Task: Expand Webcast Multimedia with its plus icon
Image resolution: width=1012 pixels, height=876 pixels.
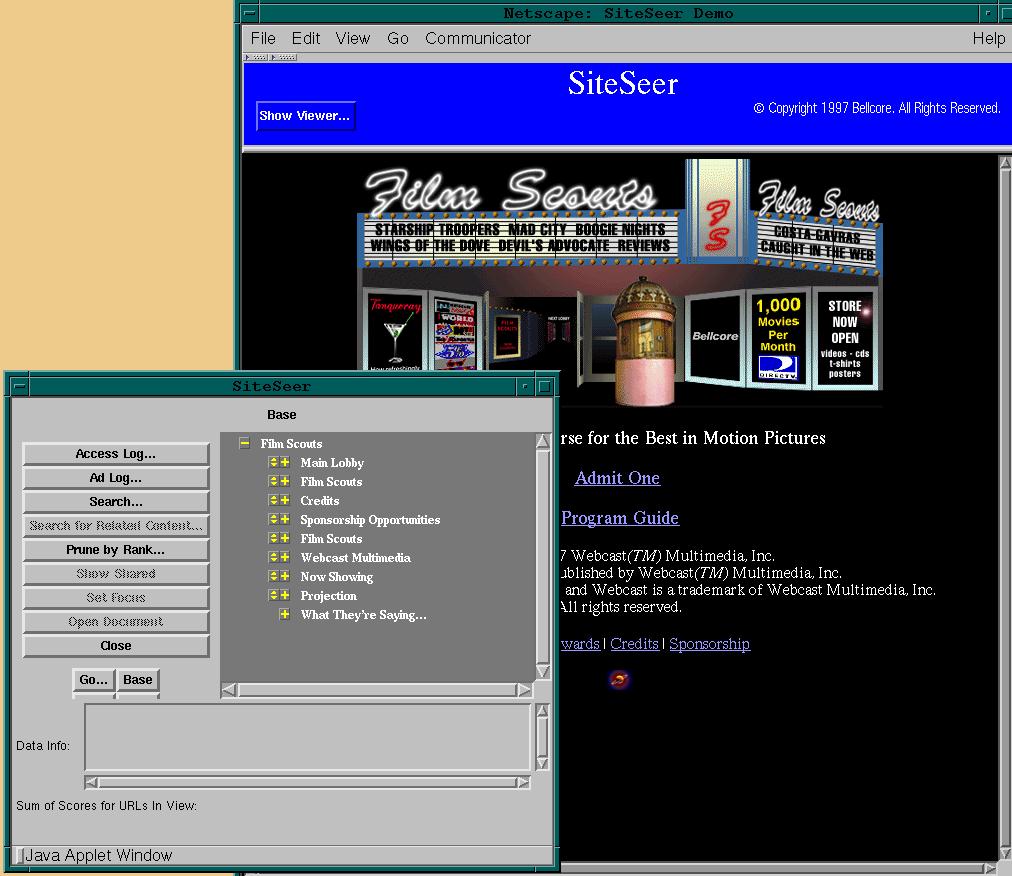Action: (285, 557)
